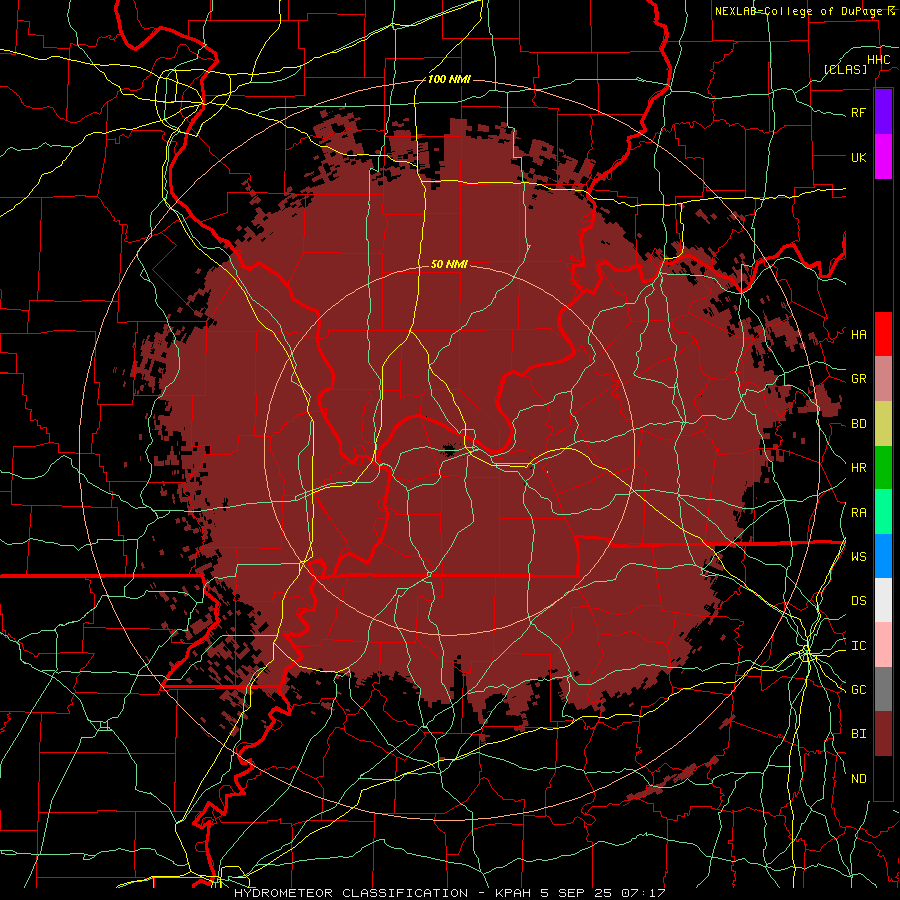Click the 50 NMI range ring label
The height and width of the screenshot is (900, 900).
(x=449, y=264)
